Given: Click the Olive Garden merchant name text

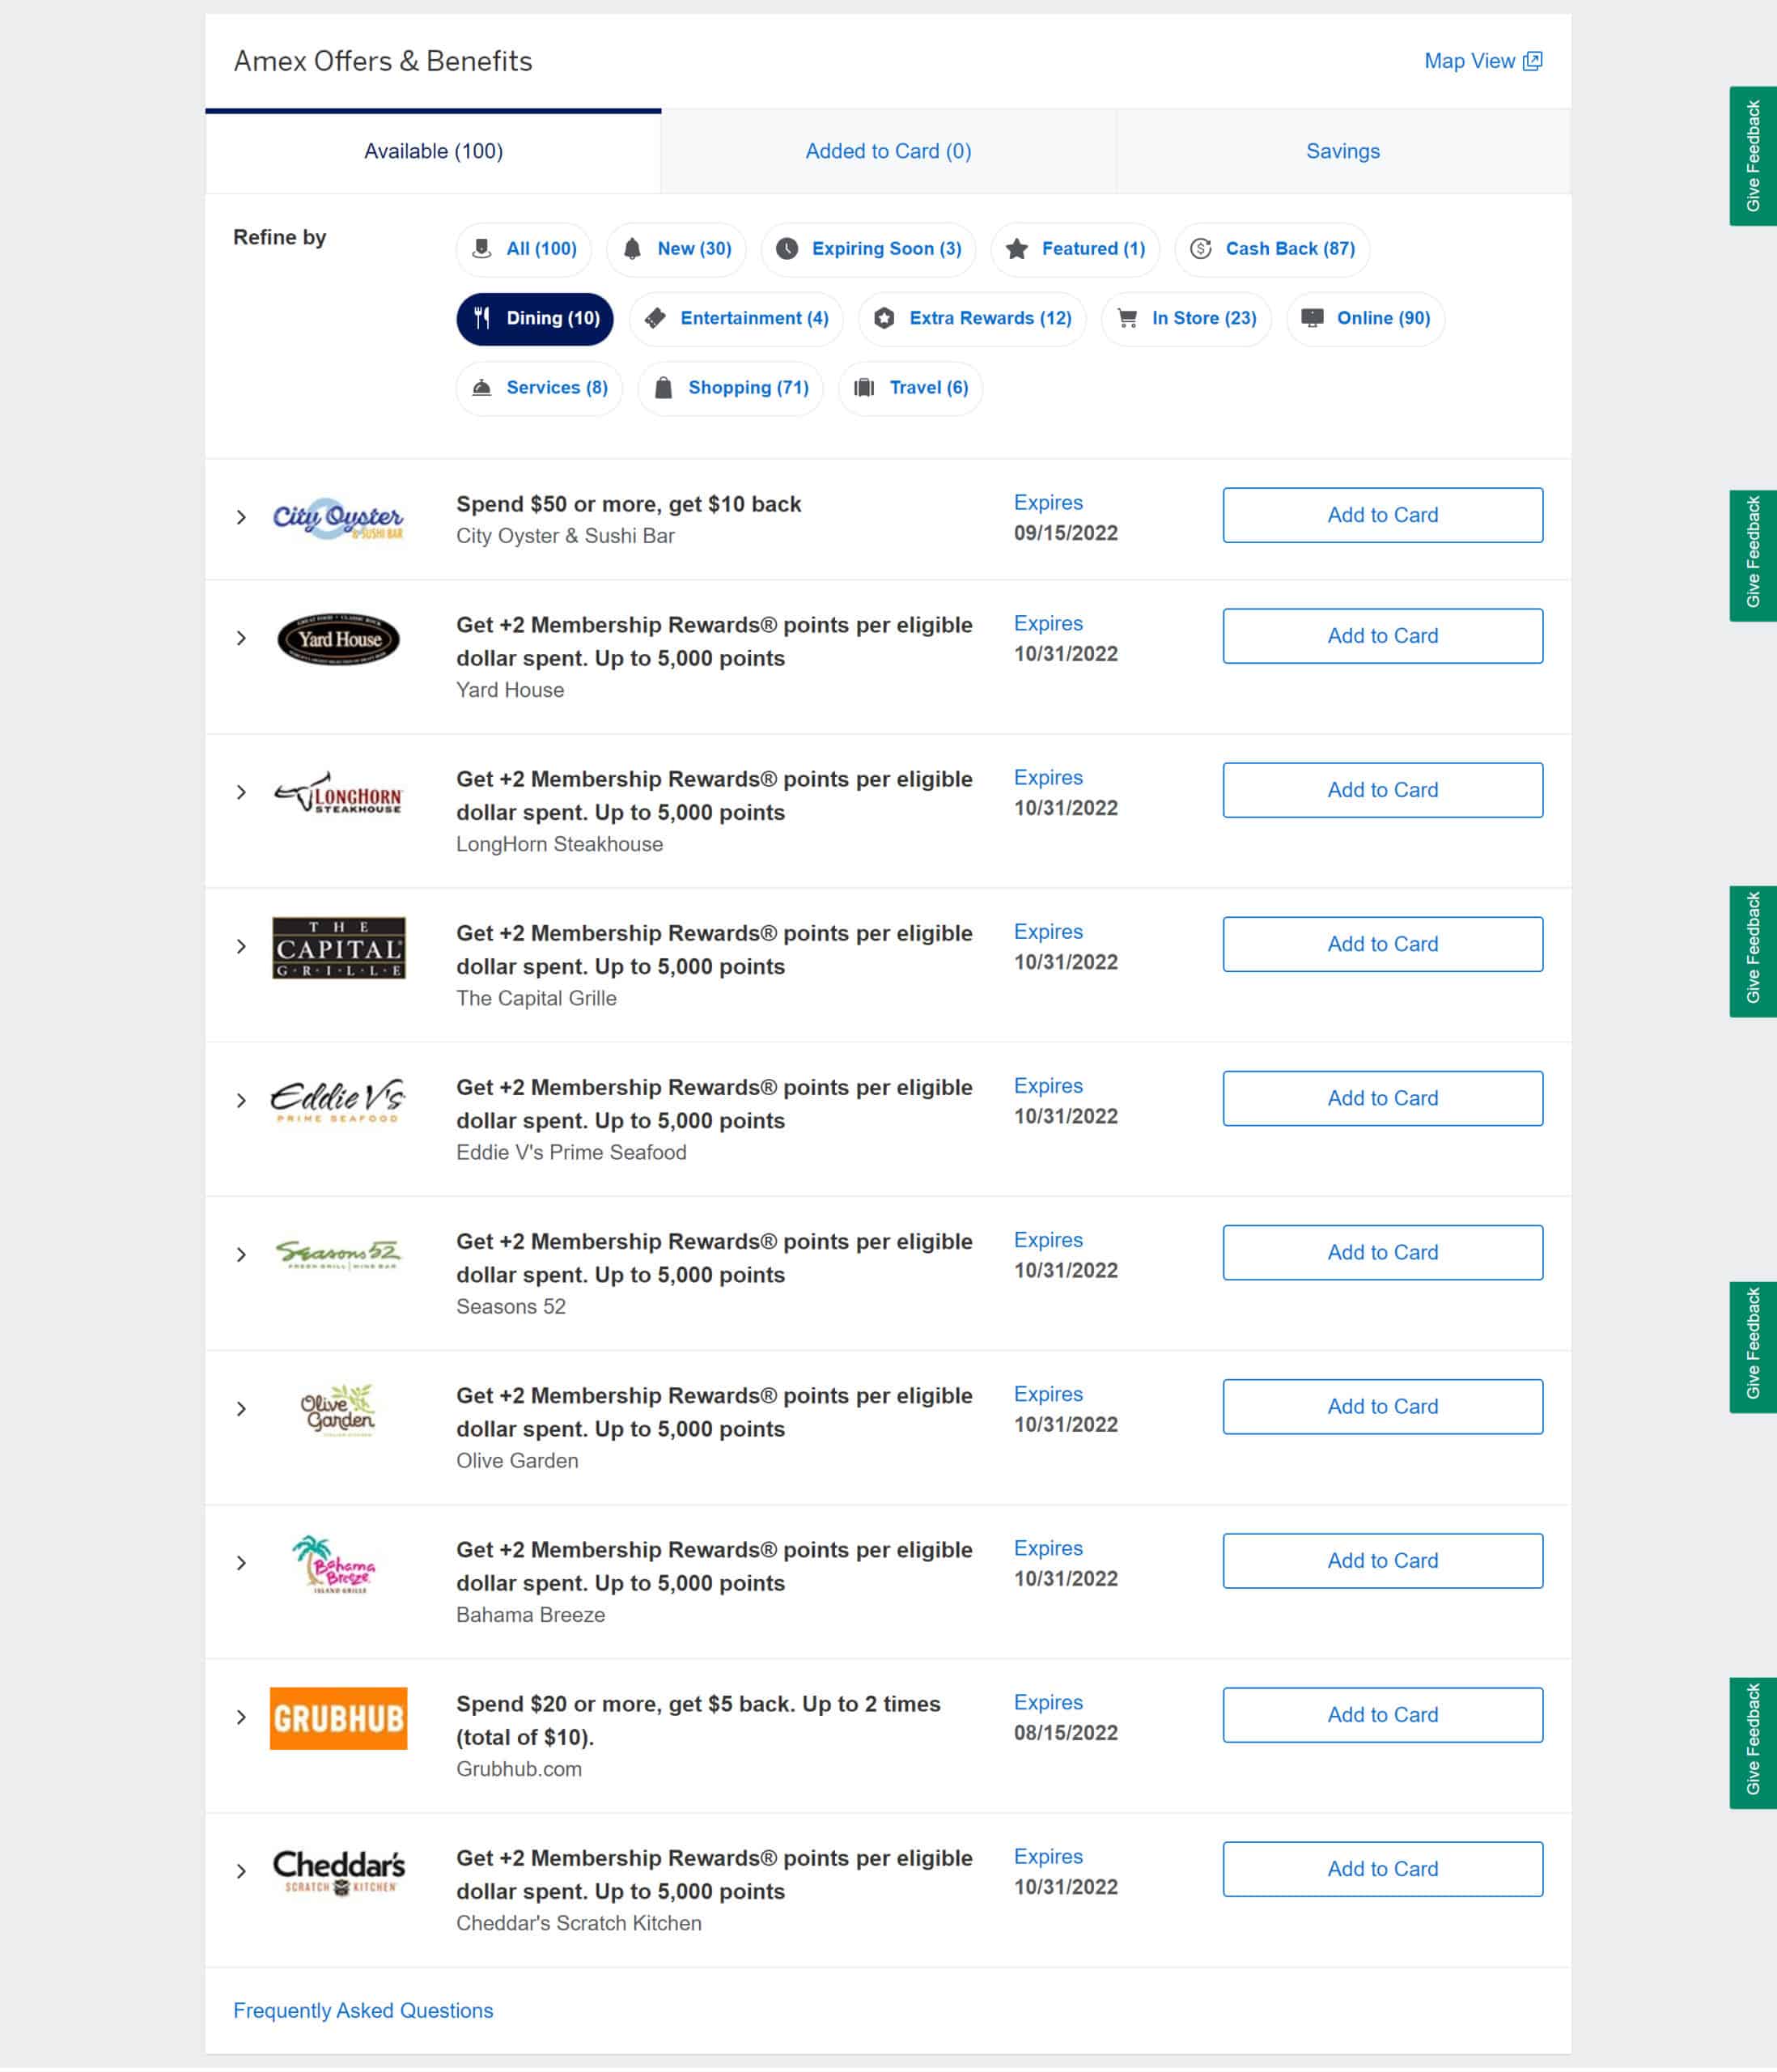Looking at the screenshot, I should click(517, 1461).
